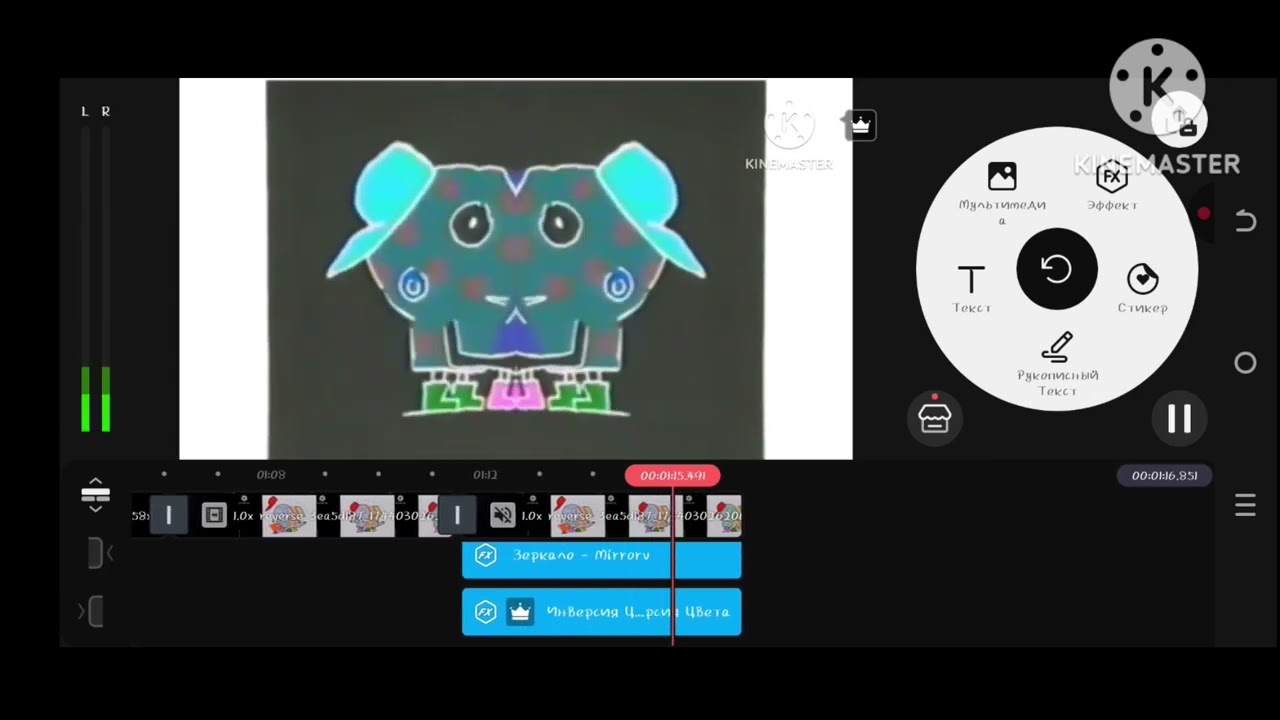Open the KineMaster asset store
Viewport: 1280px width, 720px height.
tap(934, 418)
